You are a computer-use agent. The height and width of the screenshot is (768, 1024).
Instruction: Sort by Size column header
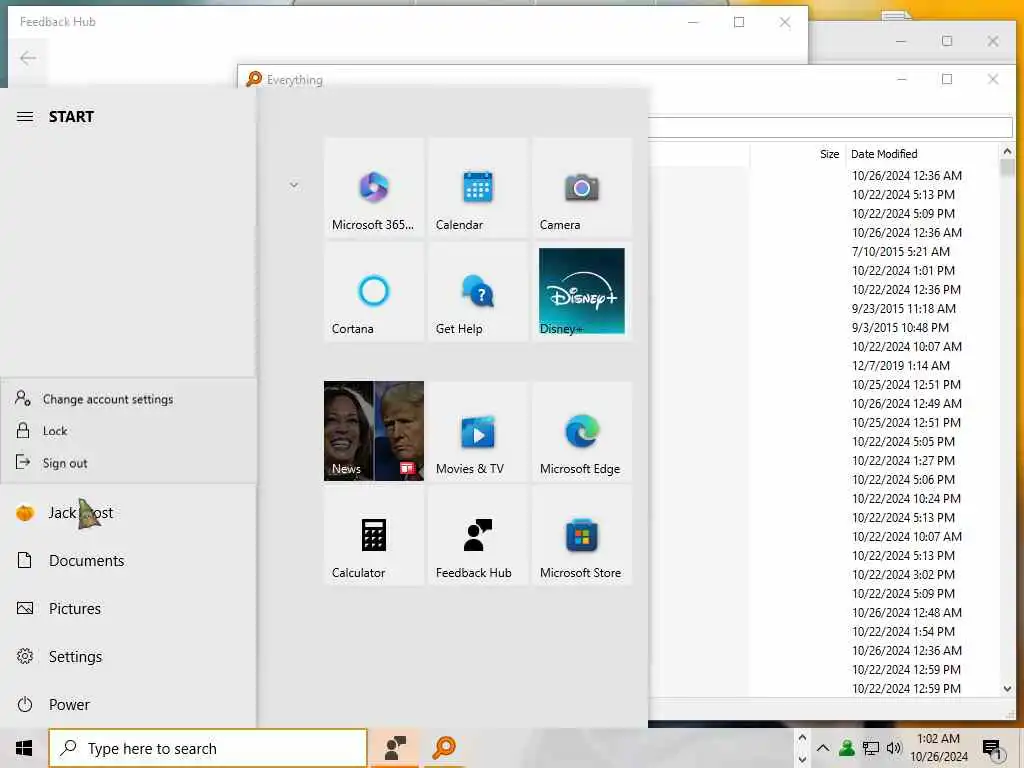point(829,154)
